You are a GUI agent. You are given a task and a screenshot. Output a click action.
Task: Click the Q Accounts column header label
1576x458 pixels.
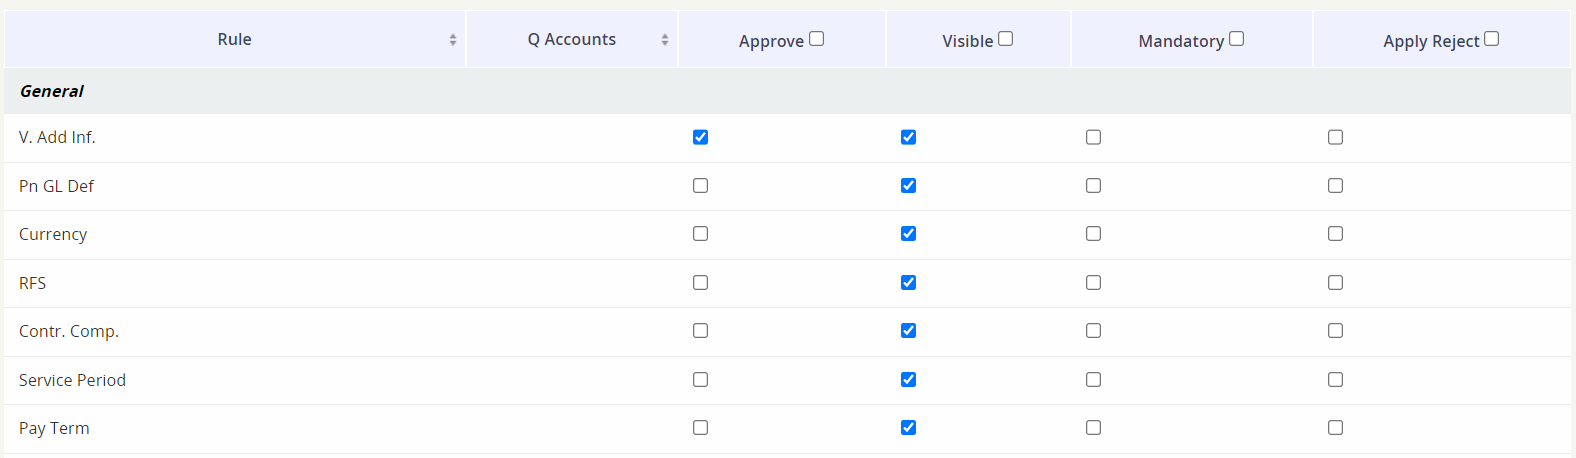(572, 39)
